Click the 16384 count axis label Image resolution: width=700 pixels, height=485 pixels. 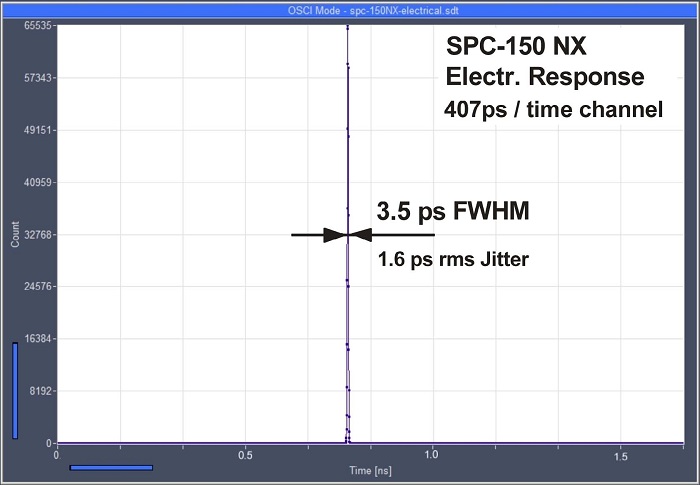[38, 339]
